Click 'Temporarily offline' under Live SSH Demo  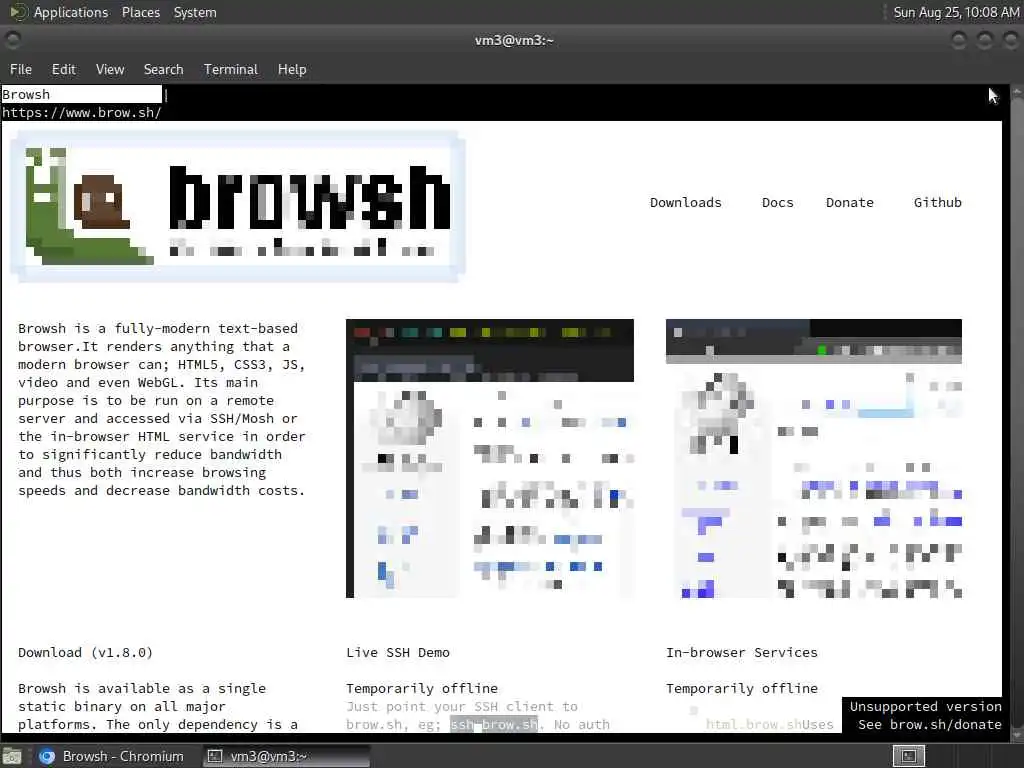422,688
